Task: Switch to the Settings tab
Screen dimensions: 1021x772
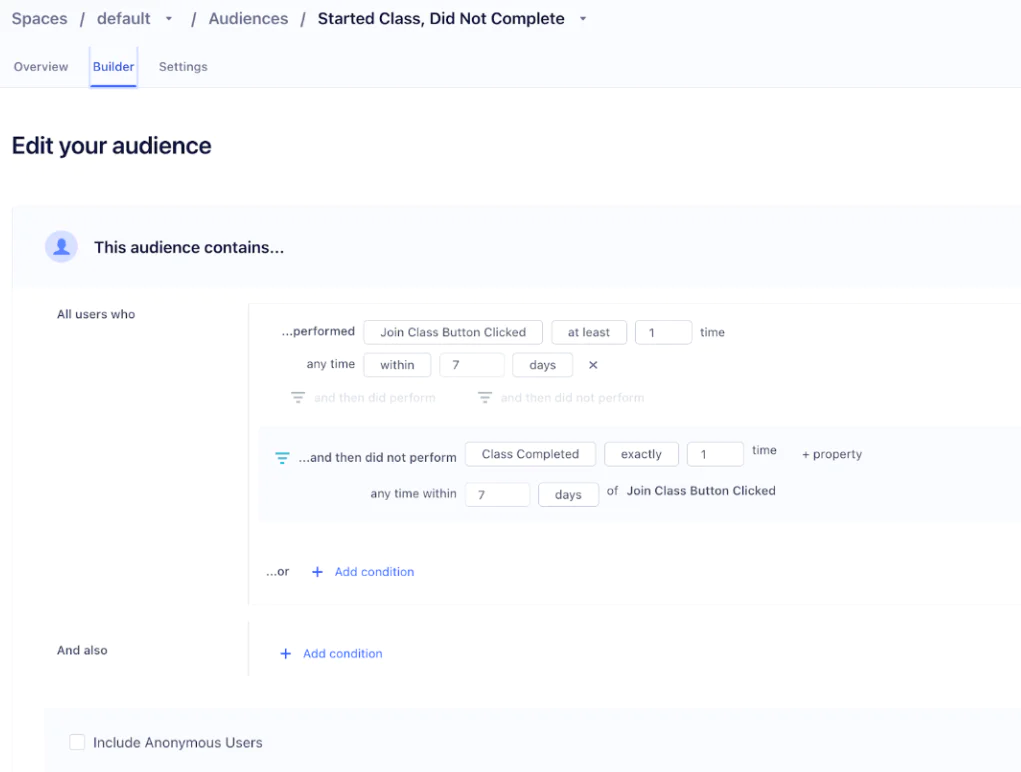Action: (x=183, y=67)
